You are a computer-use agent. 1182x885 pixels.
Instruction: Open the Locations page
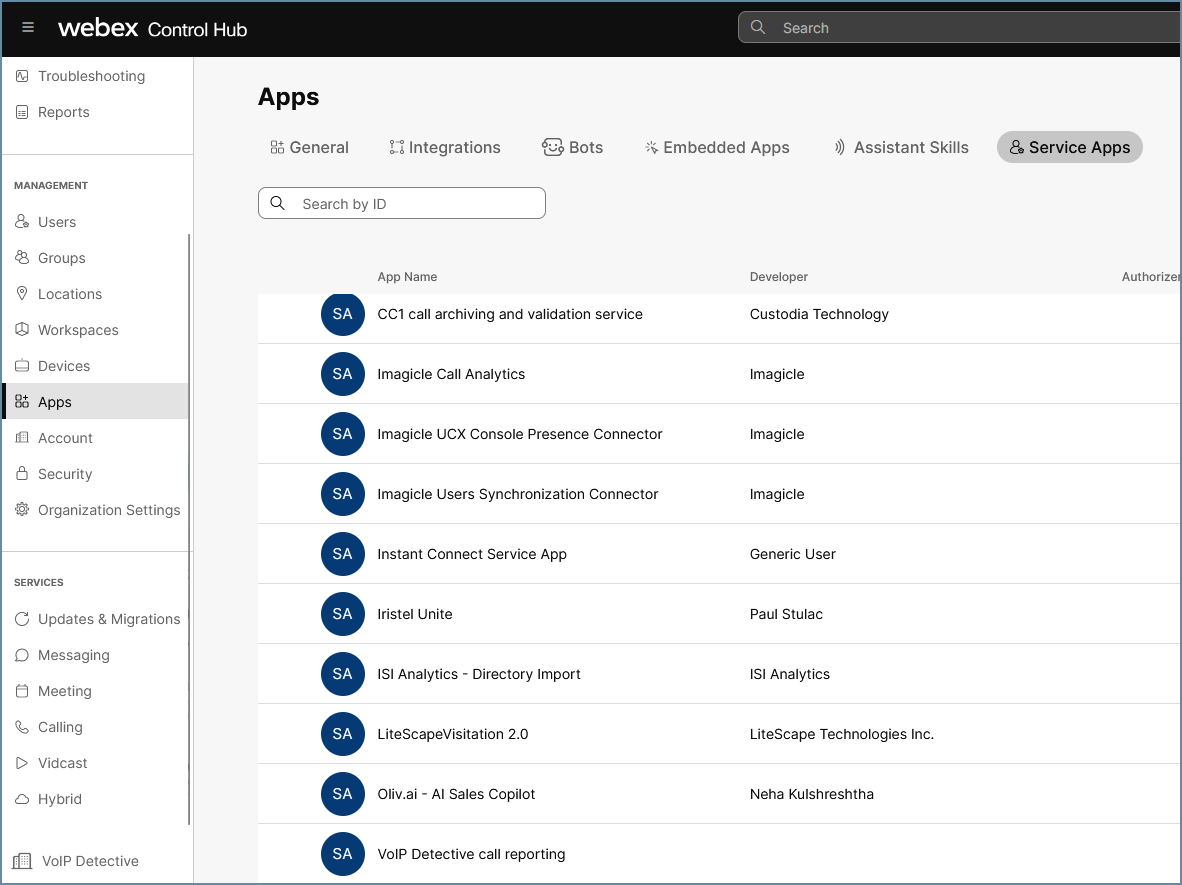coord(69,294)
